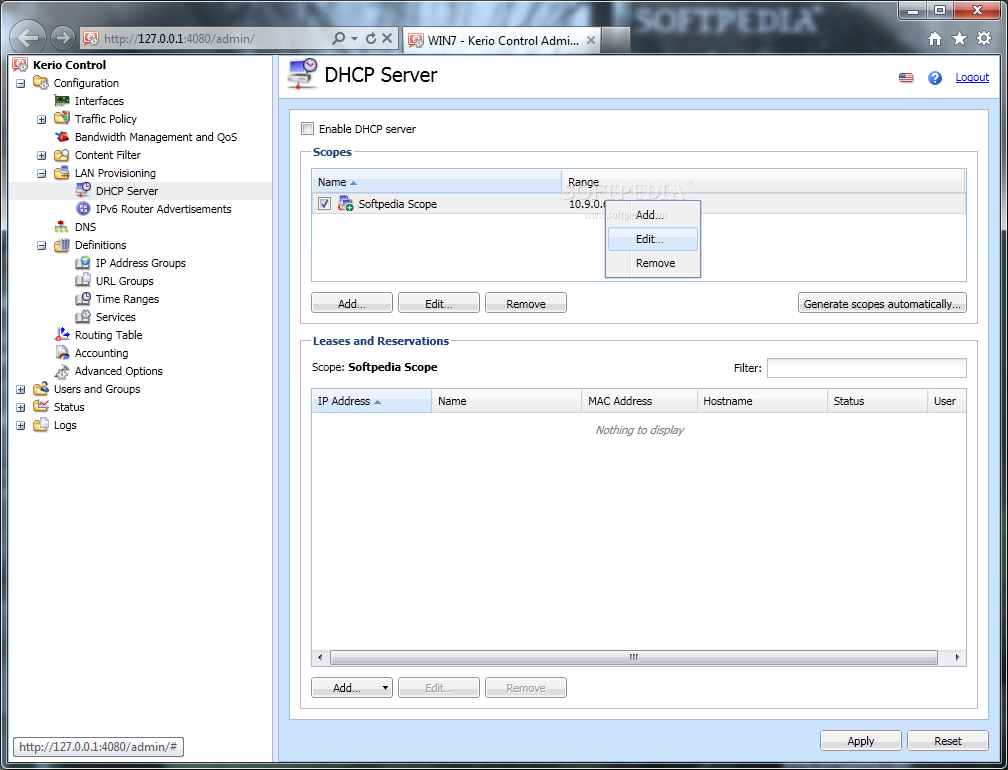Click the browser Back button
The height and width of the screenshot is (770, 1008).
tap(28, 38)
